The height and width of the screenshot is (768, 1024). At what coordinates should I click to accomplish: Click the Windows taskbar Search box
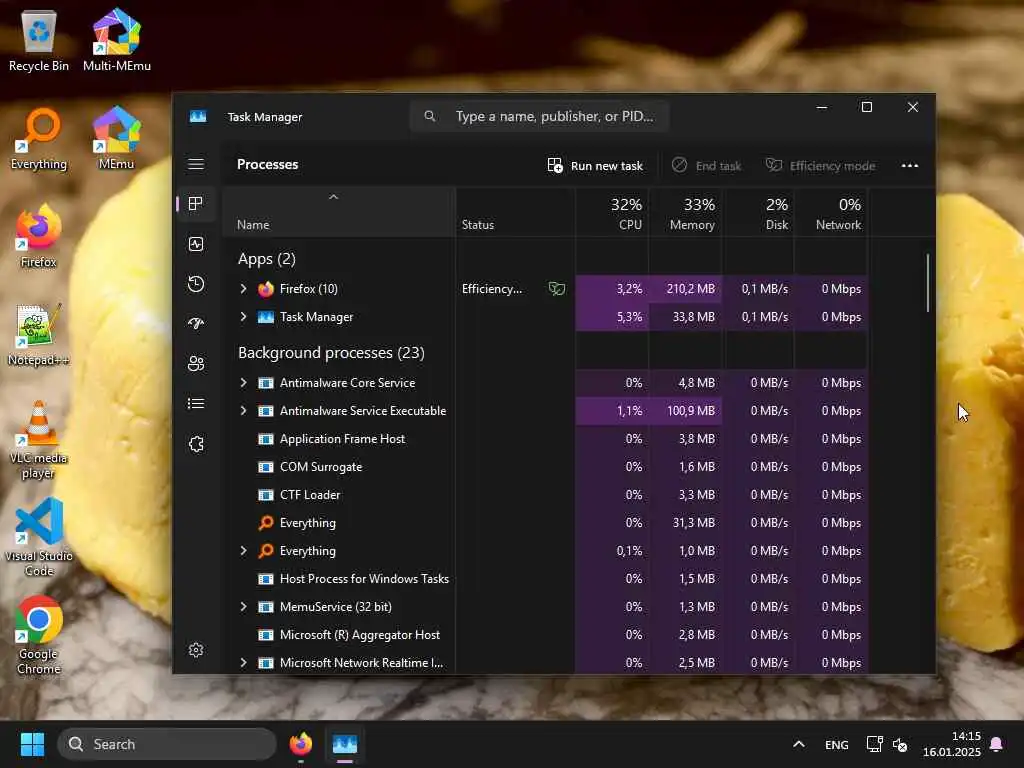pyautogui.click(x=167, y=744)
